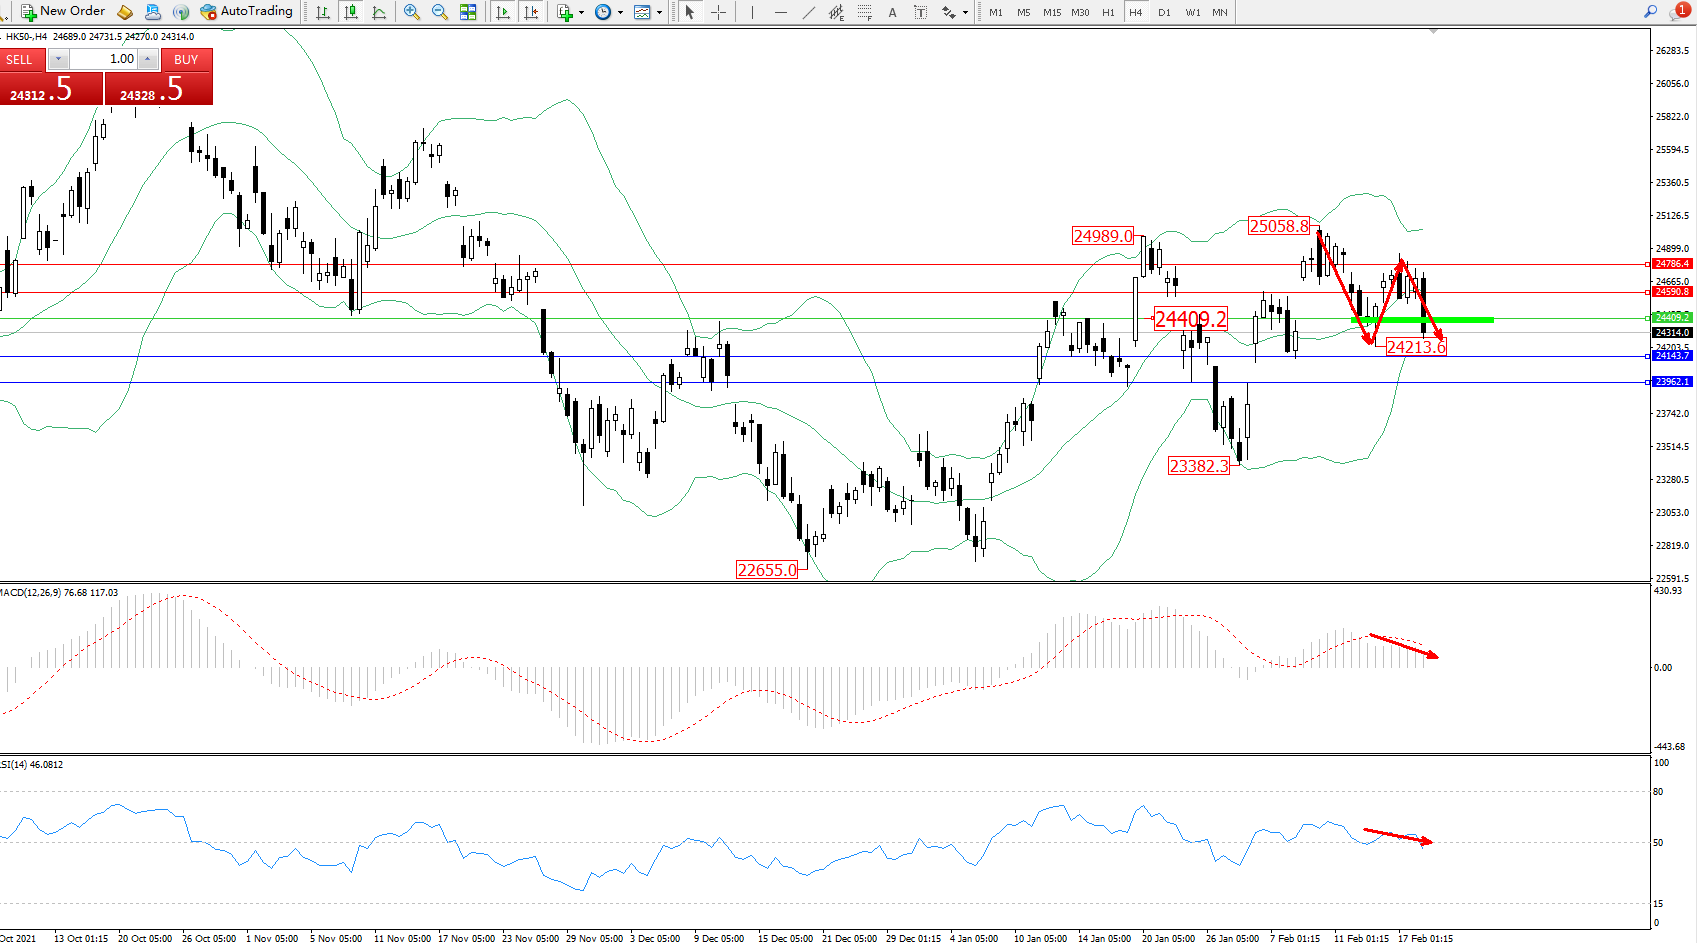1697x943 pixels.
Task: Click the tile windows icon
Action: [467, 12]
